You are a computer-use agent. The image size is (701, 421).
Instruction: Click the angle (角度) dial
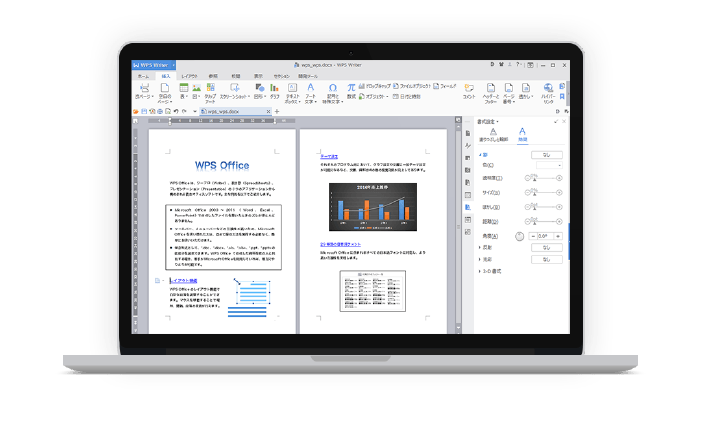519,236
